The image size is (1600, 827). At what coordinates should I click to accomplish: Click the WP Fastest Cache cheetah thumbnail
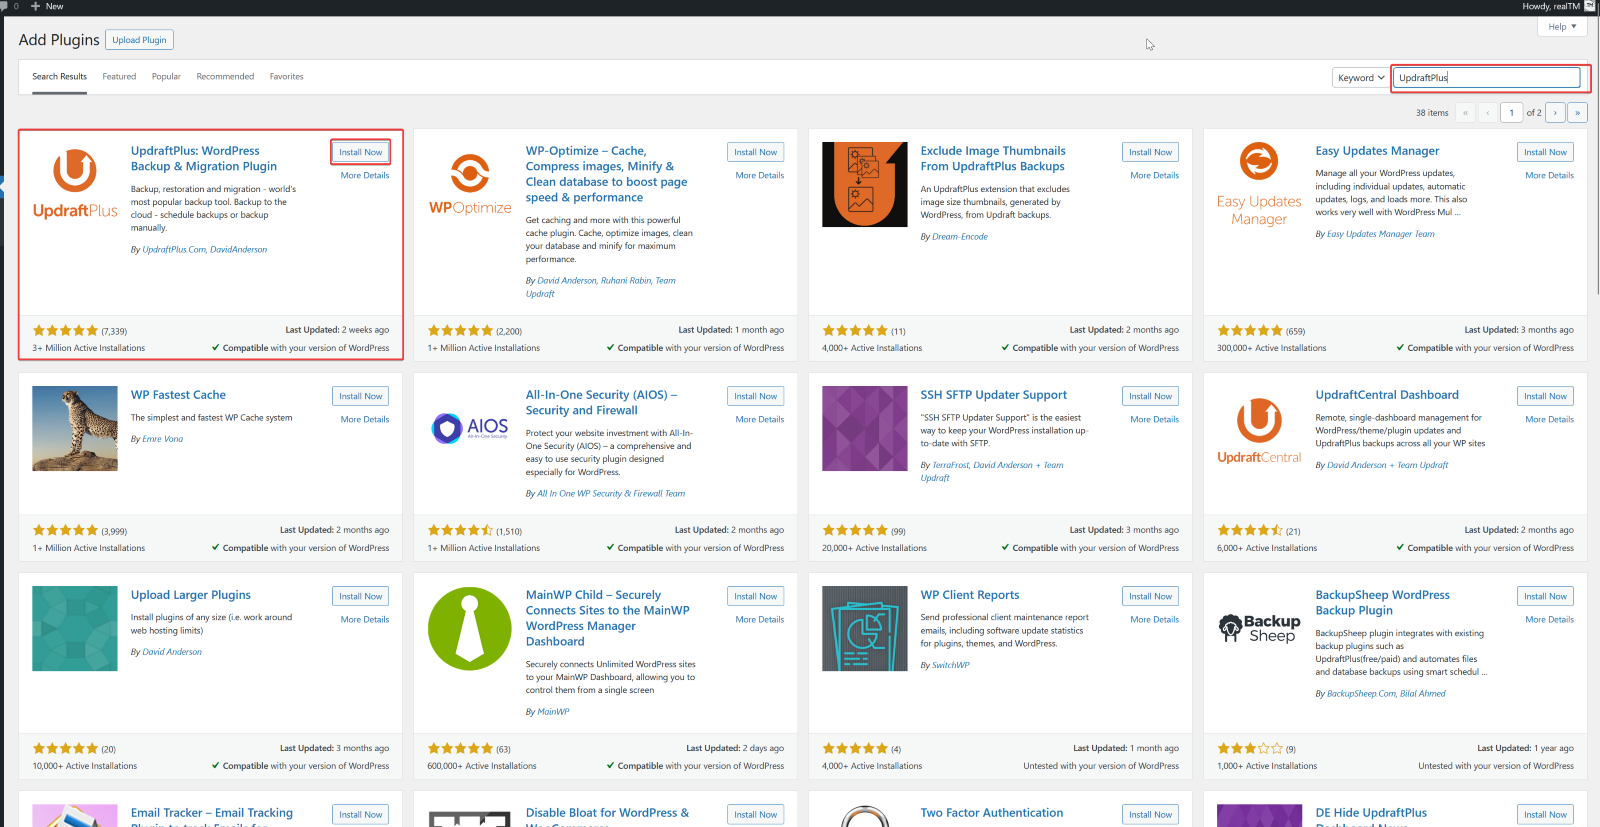point(75,428)
